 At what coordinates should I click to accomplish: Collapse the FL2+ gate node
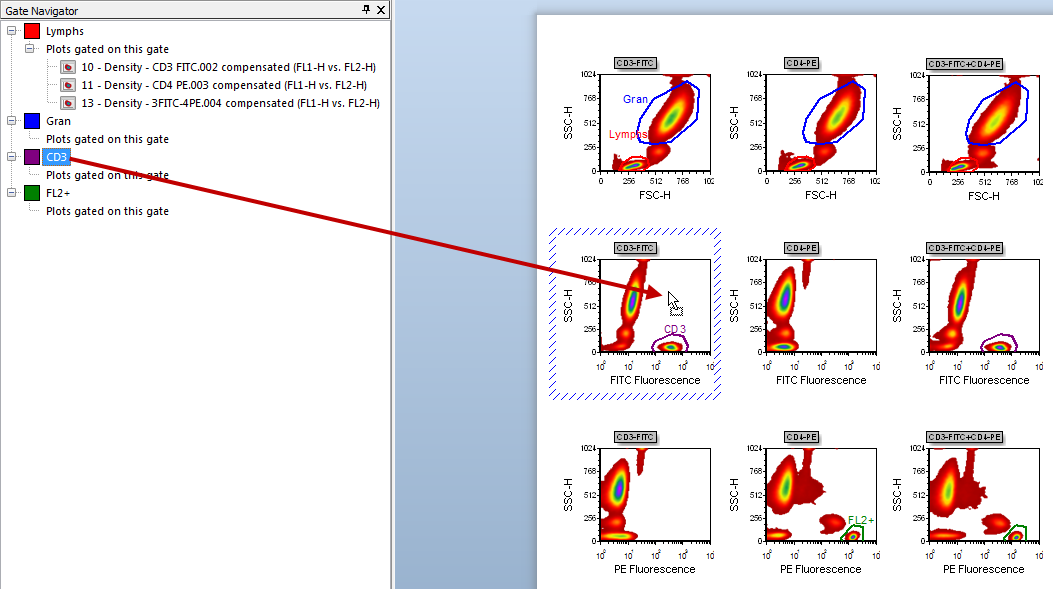click(11, 193)
